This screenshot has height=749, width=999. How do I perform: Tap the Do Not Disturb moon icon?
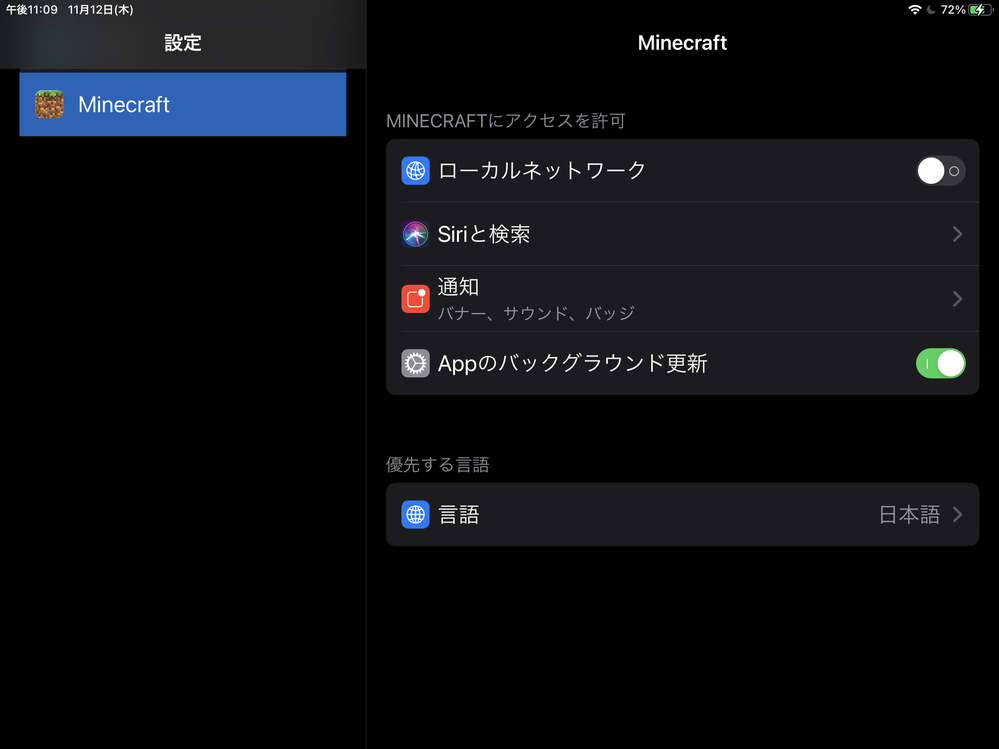pos(931,10)
